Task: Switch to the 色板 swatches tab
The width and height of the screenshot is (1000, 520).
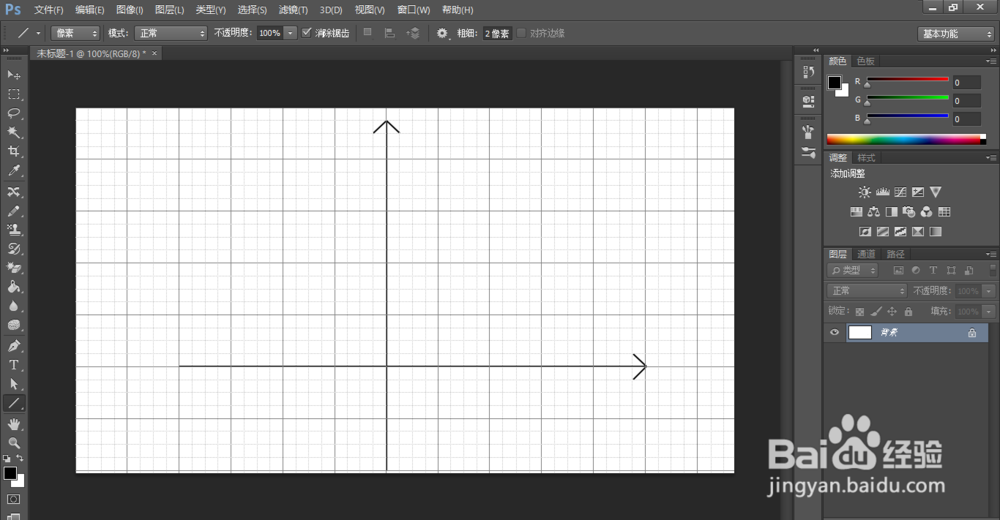Action: coord(865,61)
